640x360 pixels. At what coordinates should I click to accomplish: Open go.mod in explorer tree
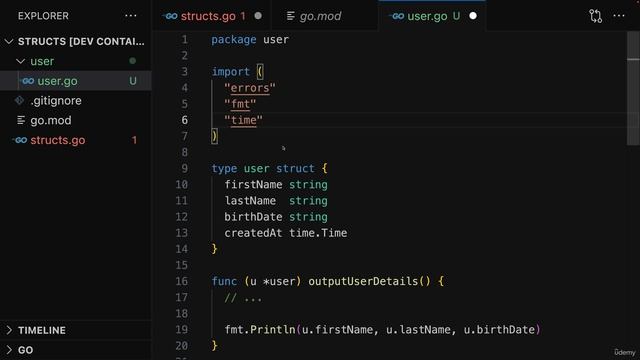tap(51, 120)
